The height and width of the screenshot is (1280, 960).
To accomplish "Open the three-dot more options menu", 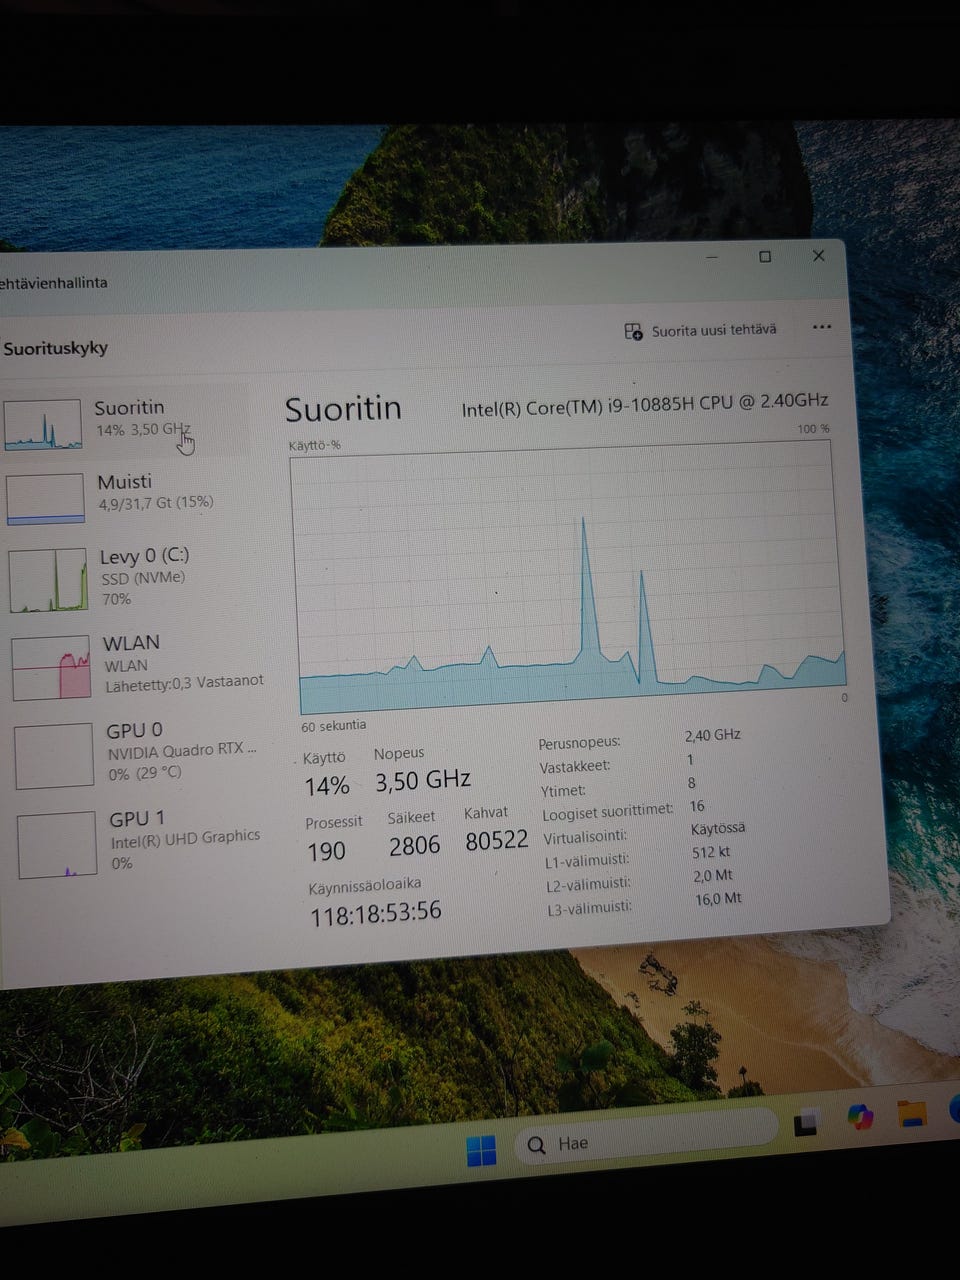I will click(822, 327).
